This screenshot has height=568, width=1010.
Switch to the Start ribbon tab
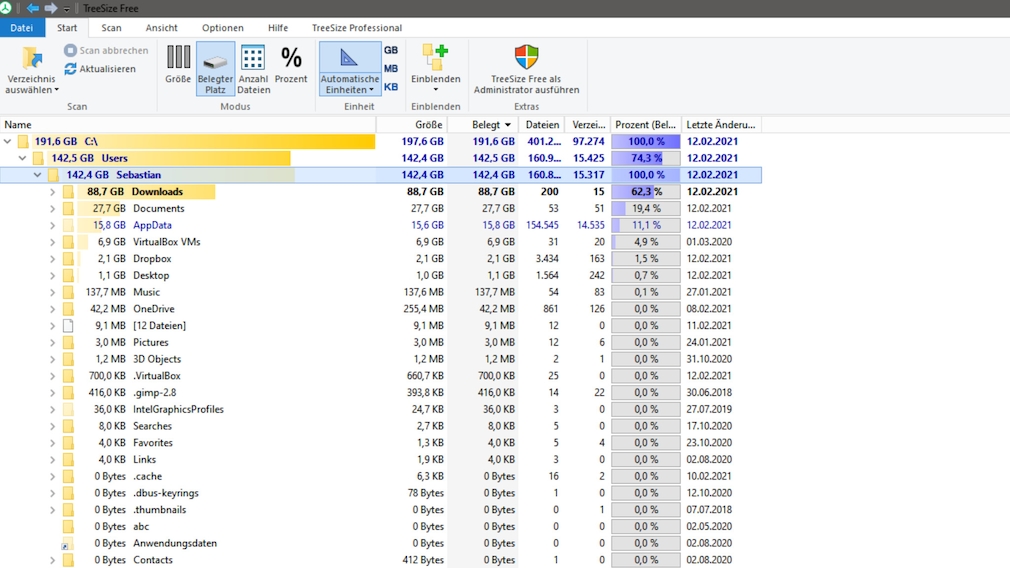[x=67, y=28]
